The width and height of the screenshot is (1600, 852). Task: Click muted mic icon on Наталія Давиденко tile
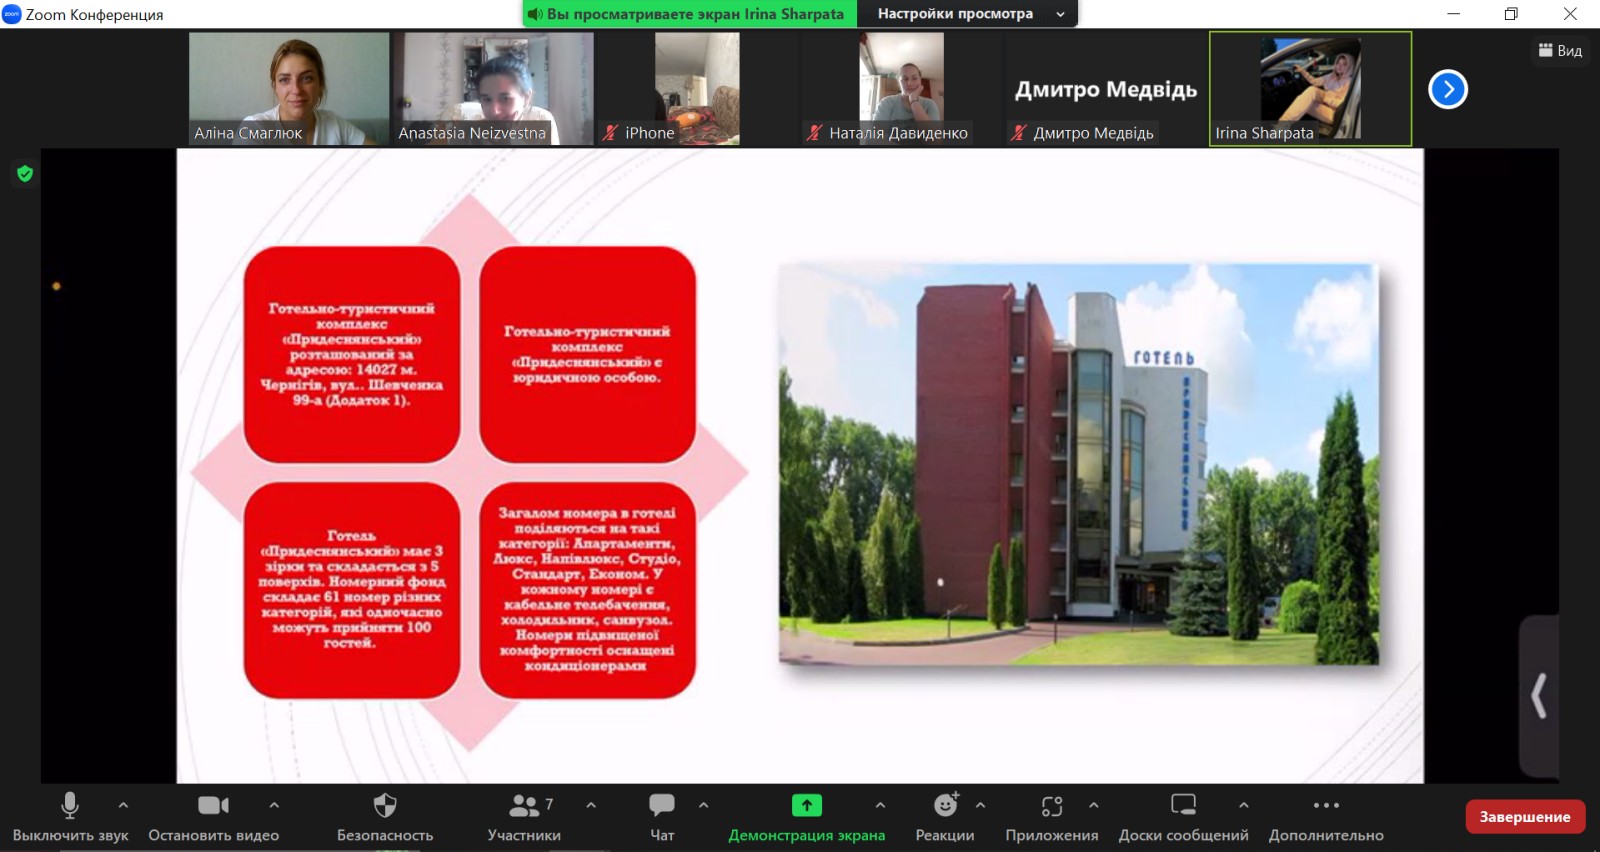click(814, 133)
